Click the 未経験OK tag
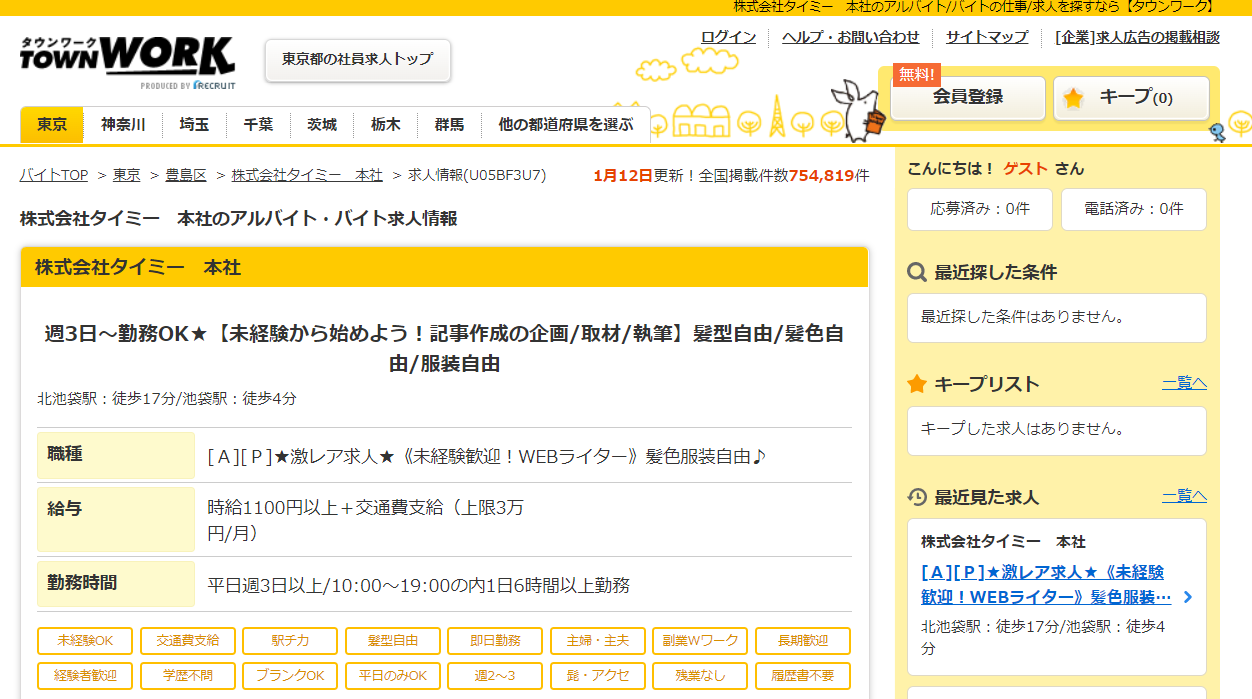The height and width of the screenshot is (699, 1252). [x=84, y=641]
